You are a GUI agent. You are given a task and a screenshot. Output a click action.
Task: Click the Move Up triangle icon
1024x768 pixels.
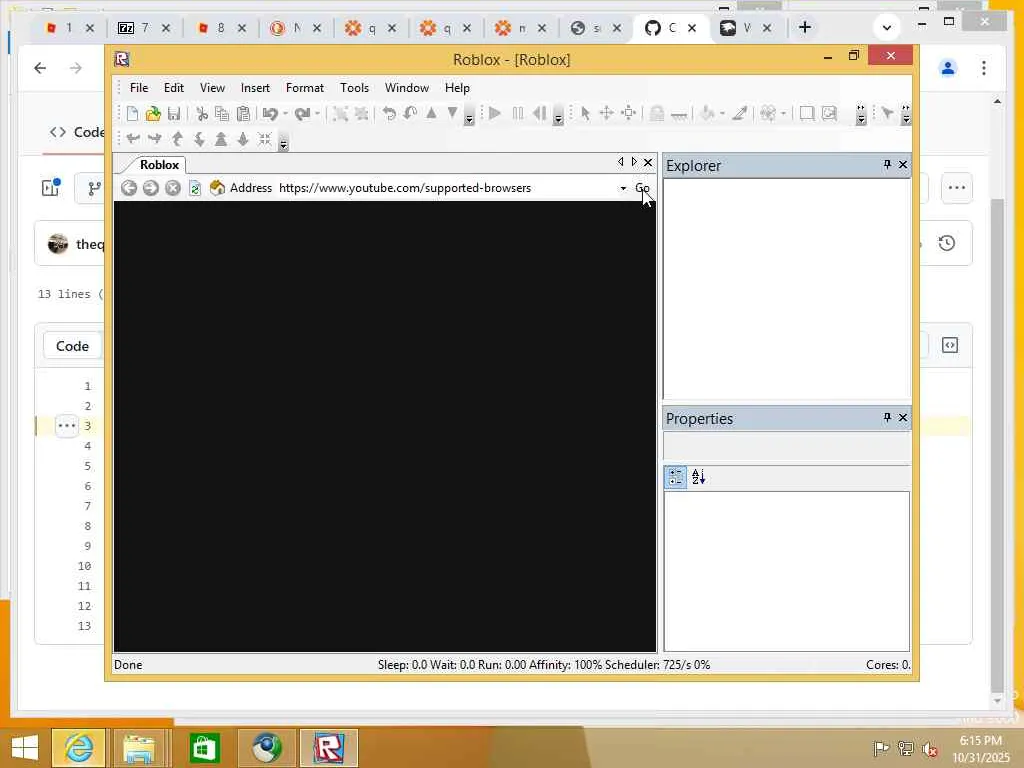pyautogui.click(x=431, y=114)
